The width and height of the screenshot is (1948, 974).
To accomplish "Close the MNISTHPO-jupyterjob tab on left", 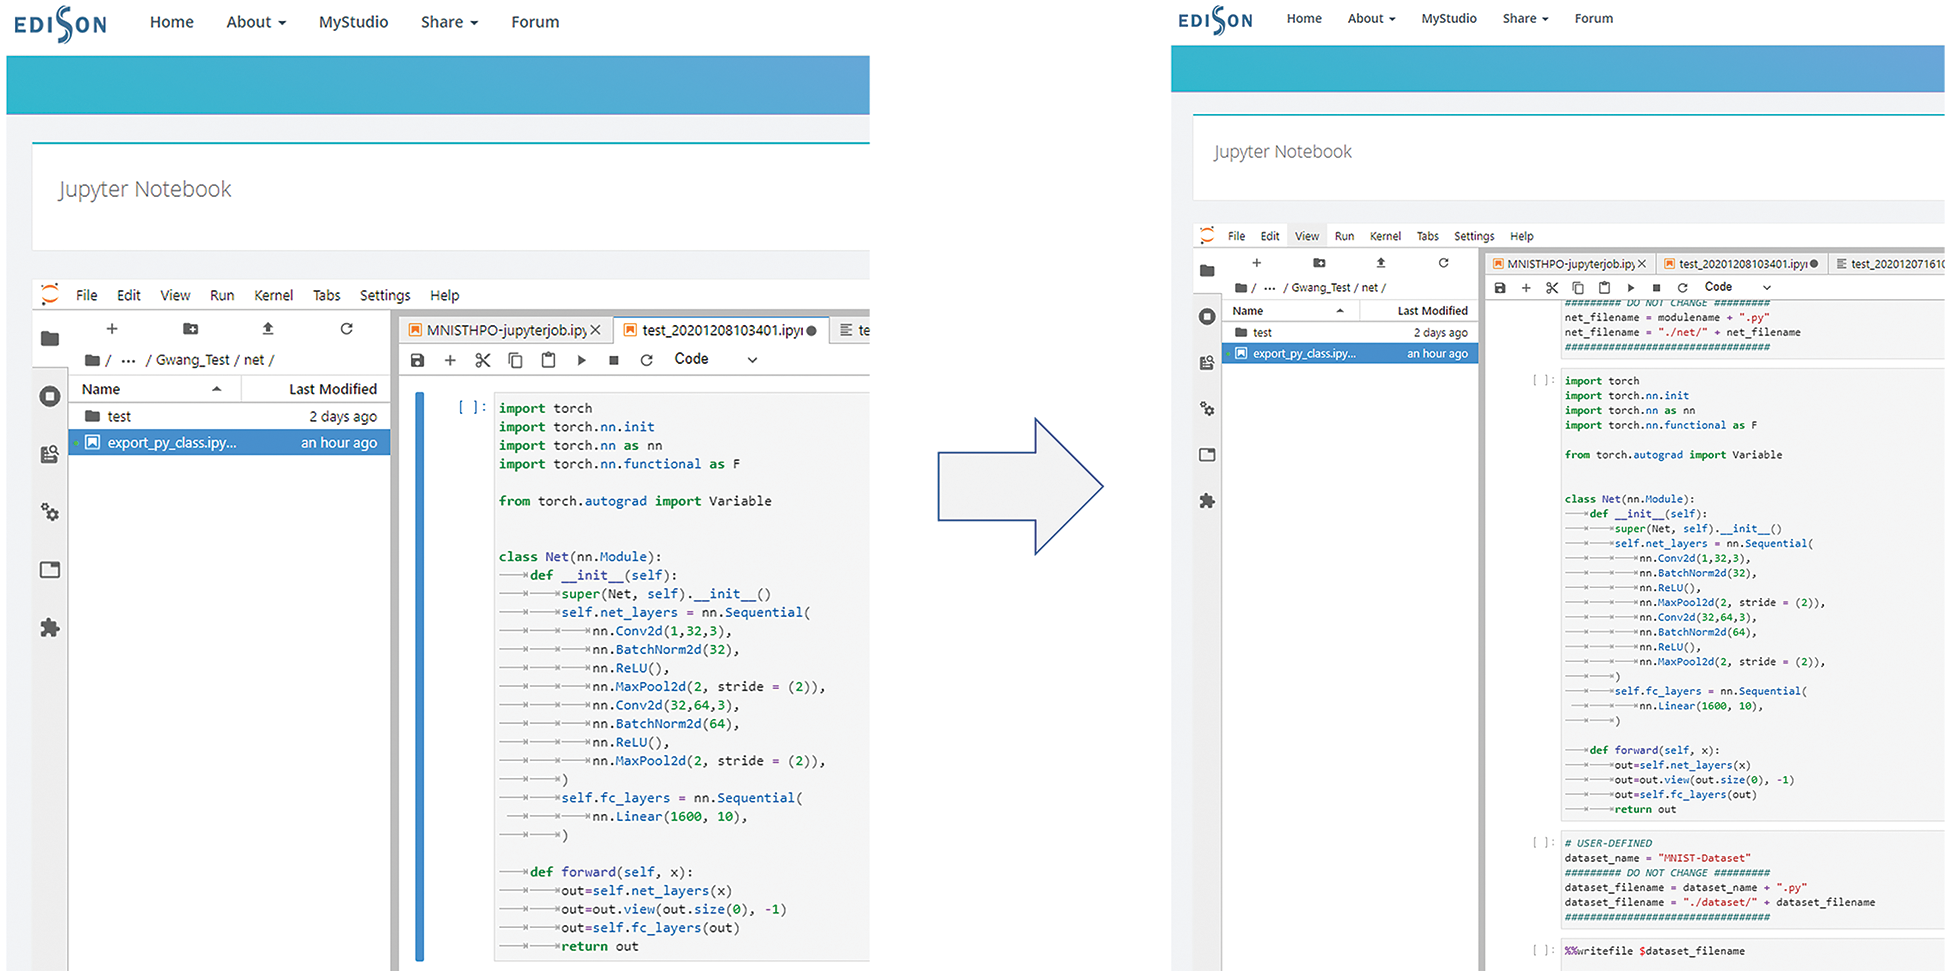I will click(x=596, y=330).
